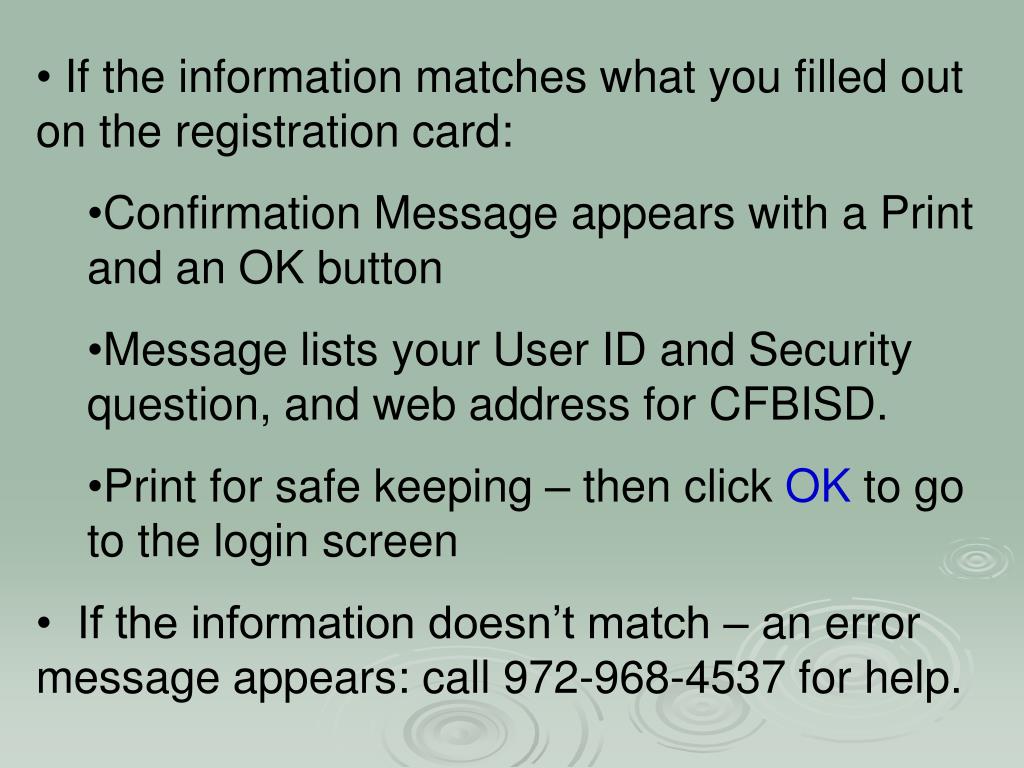
Task: Click the small water ripple graphic at right
Action: click(977, 560)
